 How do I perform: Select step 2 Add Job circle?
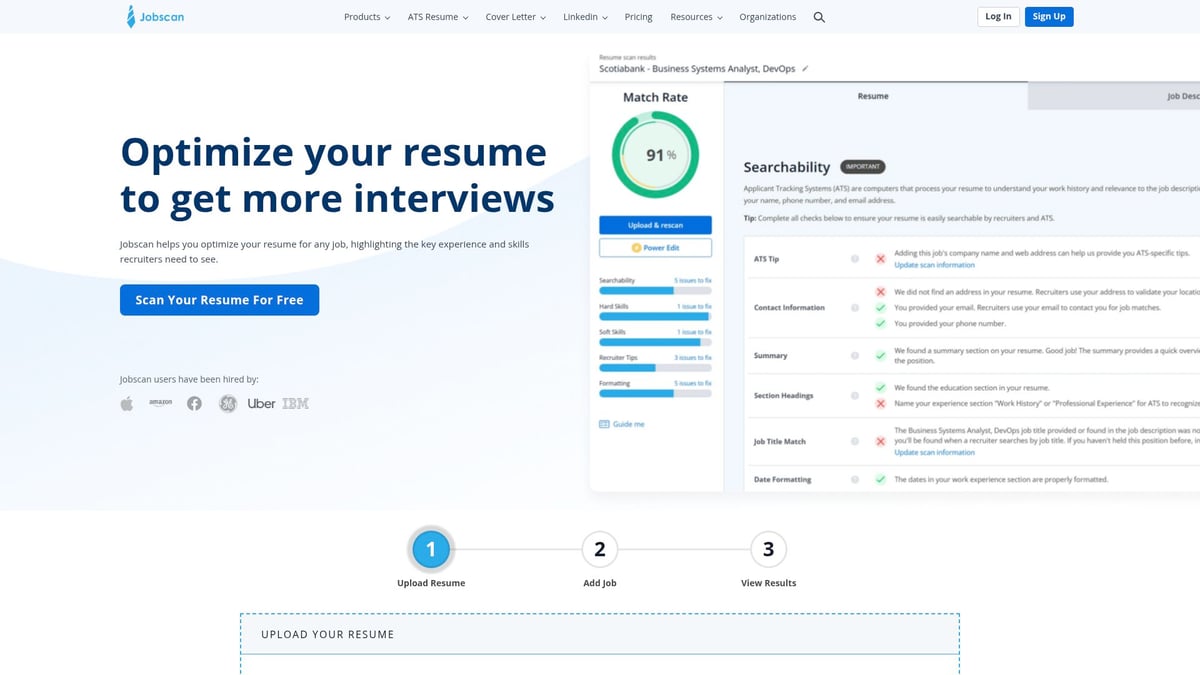pos(599,549)
